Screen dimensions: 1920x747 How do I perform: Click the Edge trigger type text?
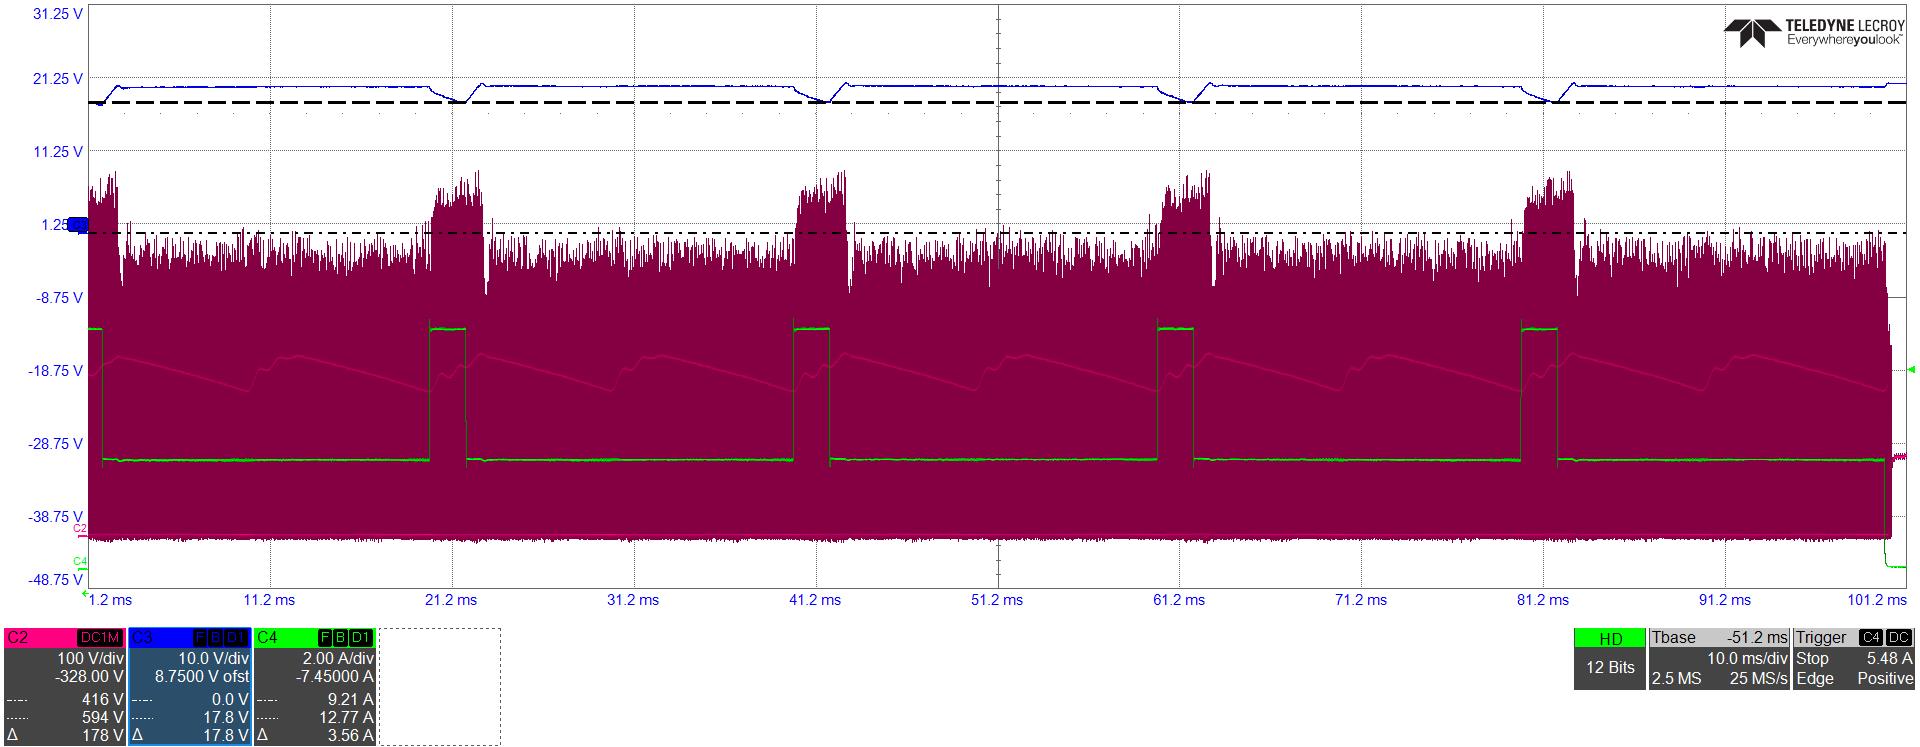(1814, 679)
